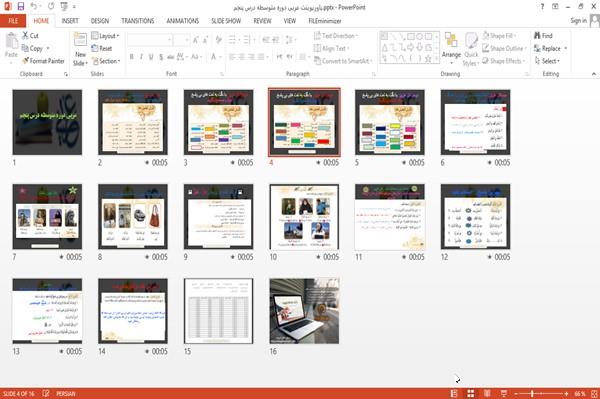
Task: Insert a New Slide
Action: click(x=80, y=49)
